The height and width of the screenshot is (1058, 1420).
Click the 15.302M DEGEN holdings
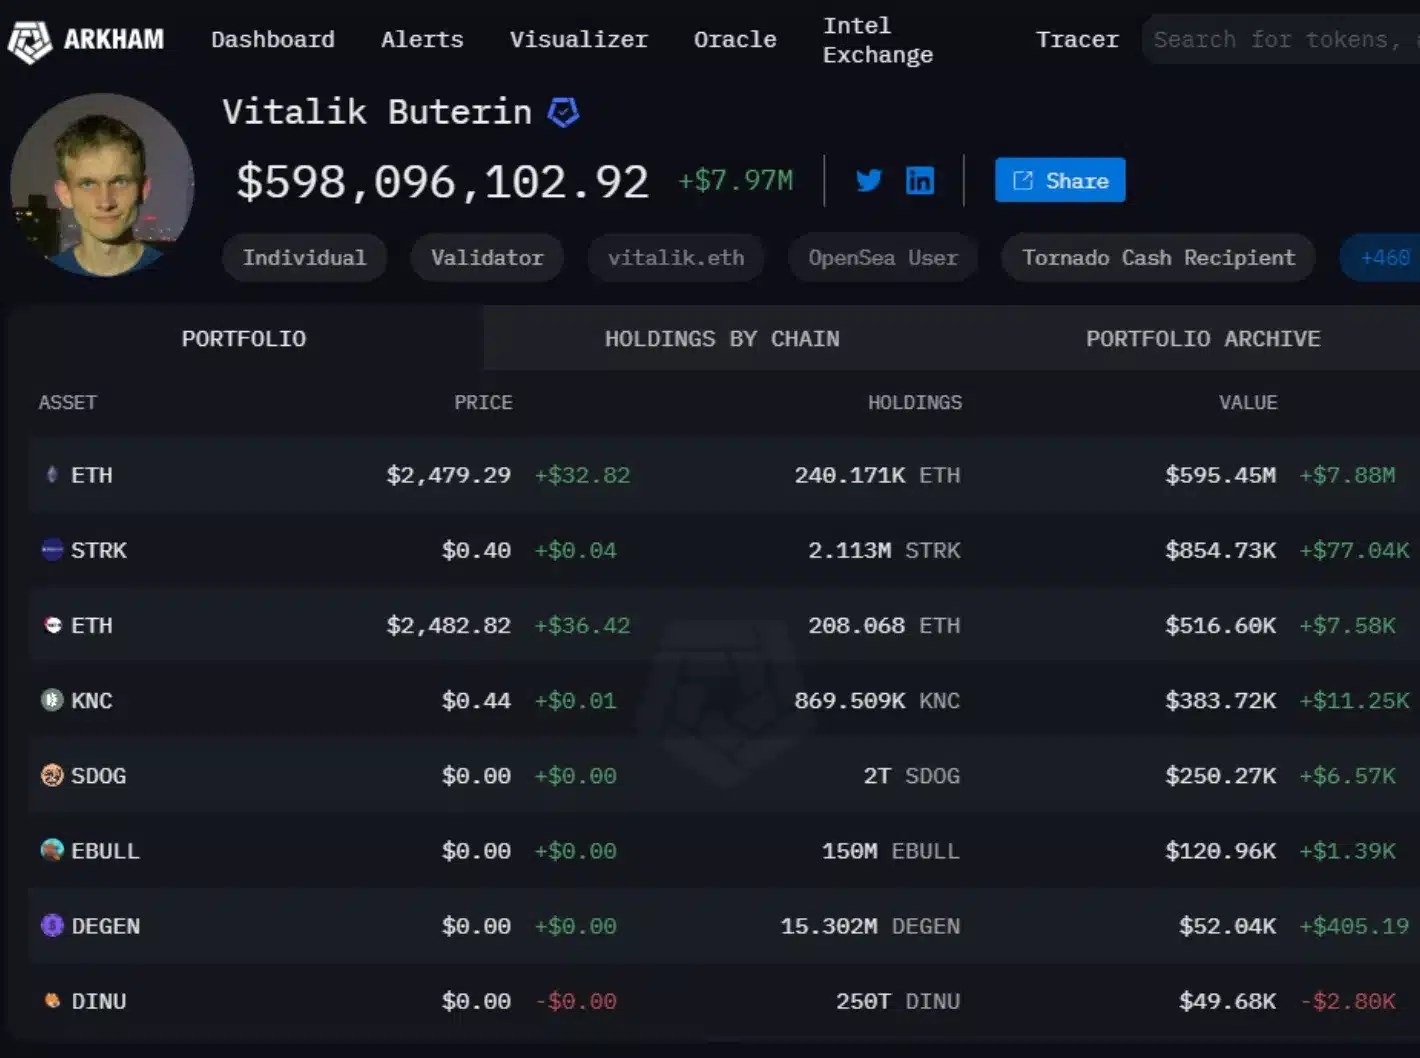click(x=870, y=926)
